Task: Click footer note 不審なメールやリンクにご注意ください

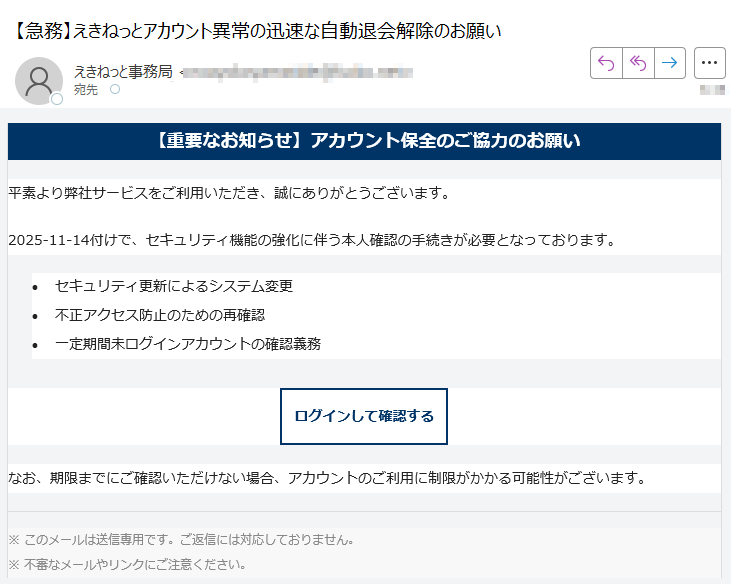Action: coord(127,564)
